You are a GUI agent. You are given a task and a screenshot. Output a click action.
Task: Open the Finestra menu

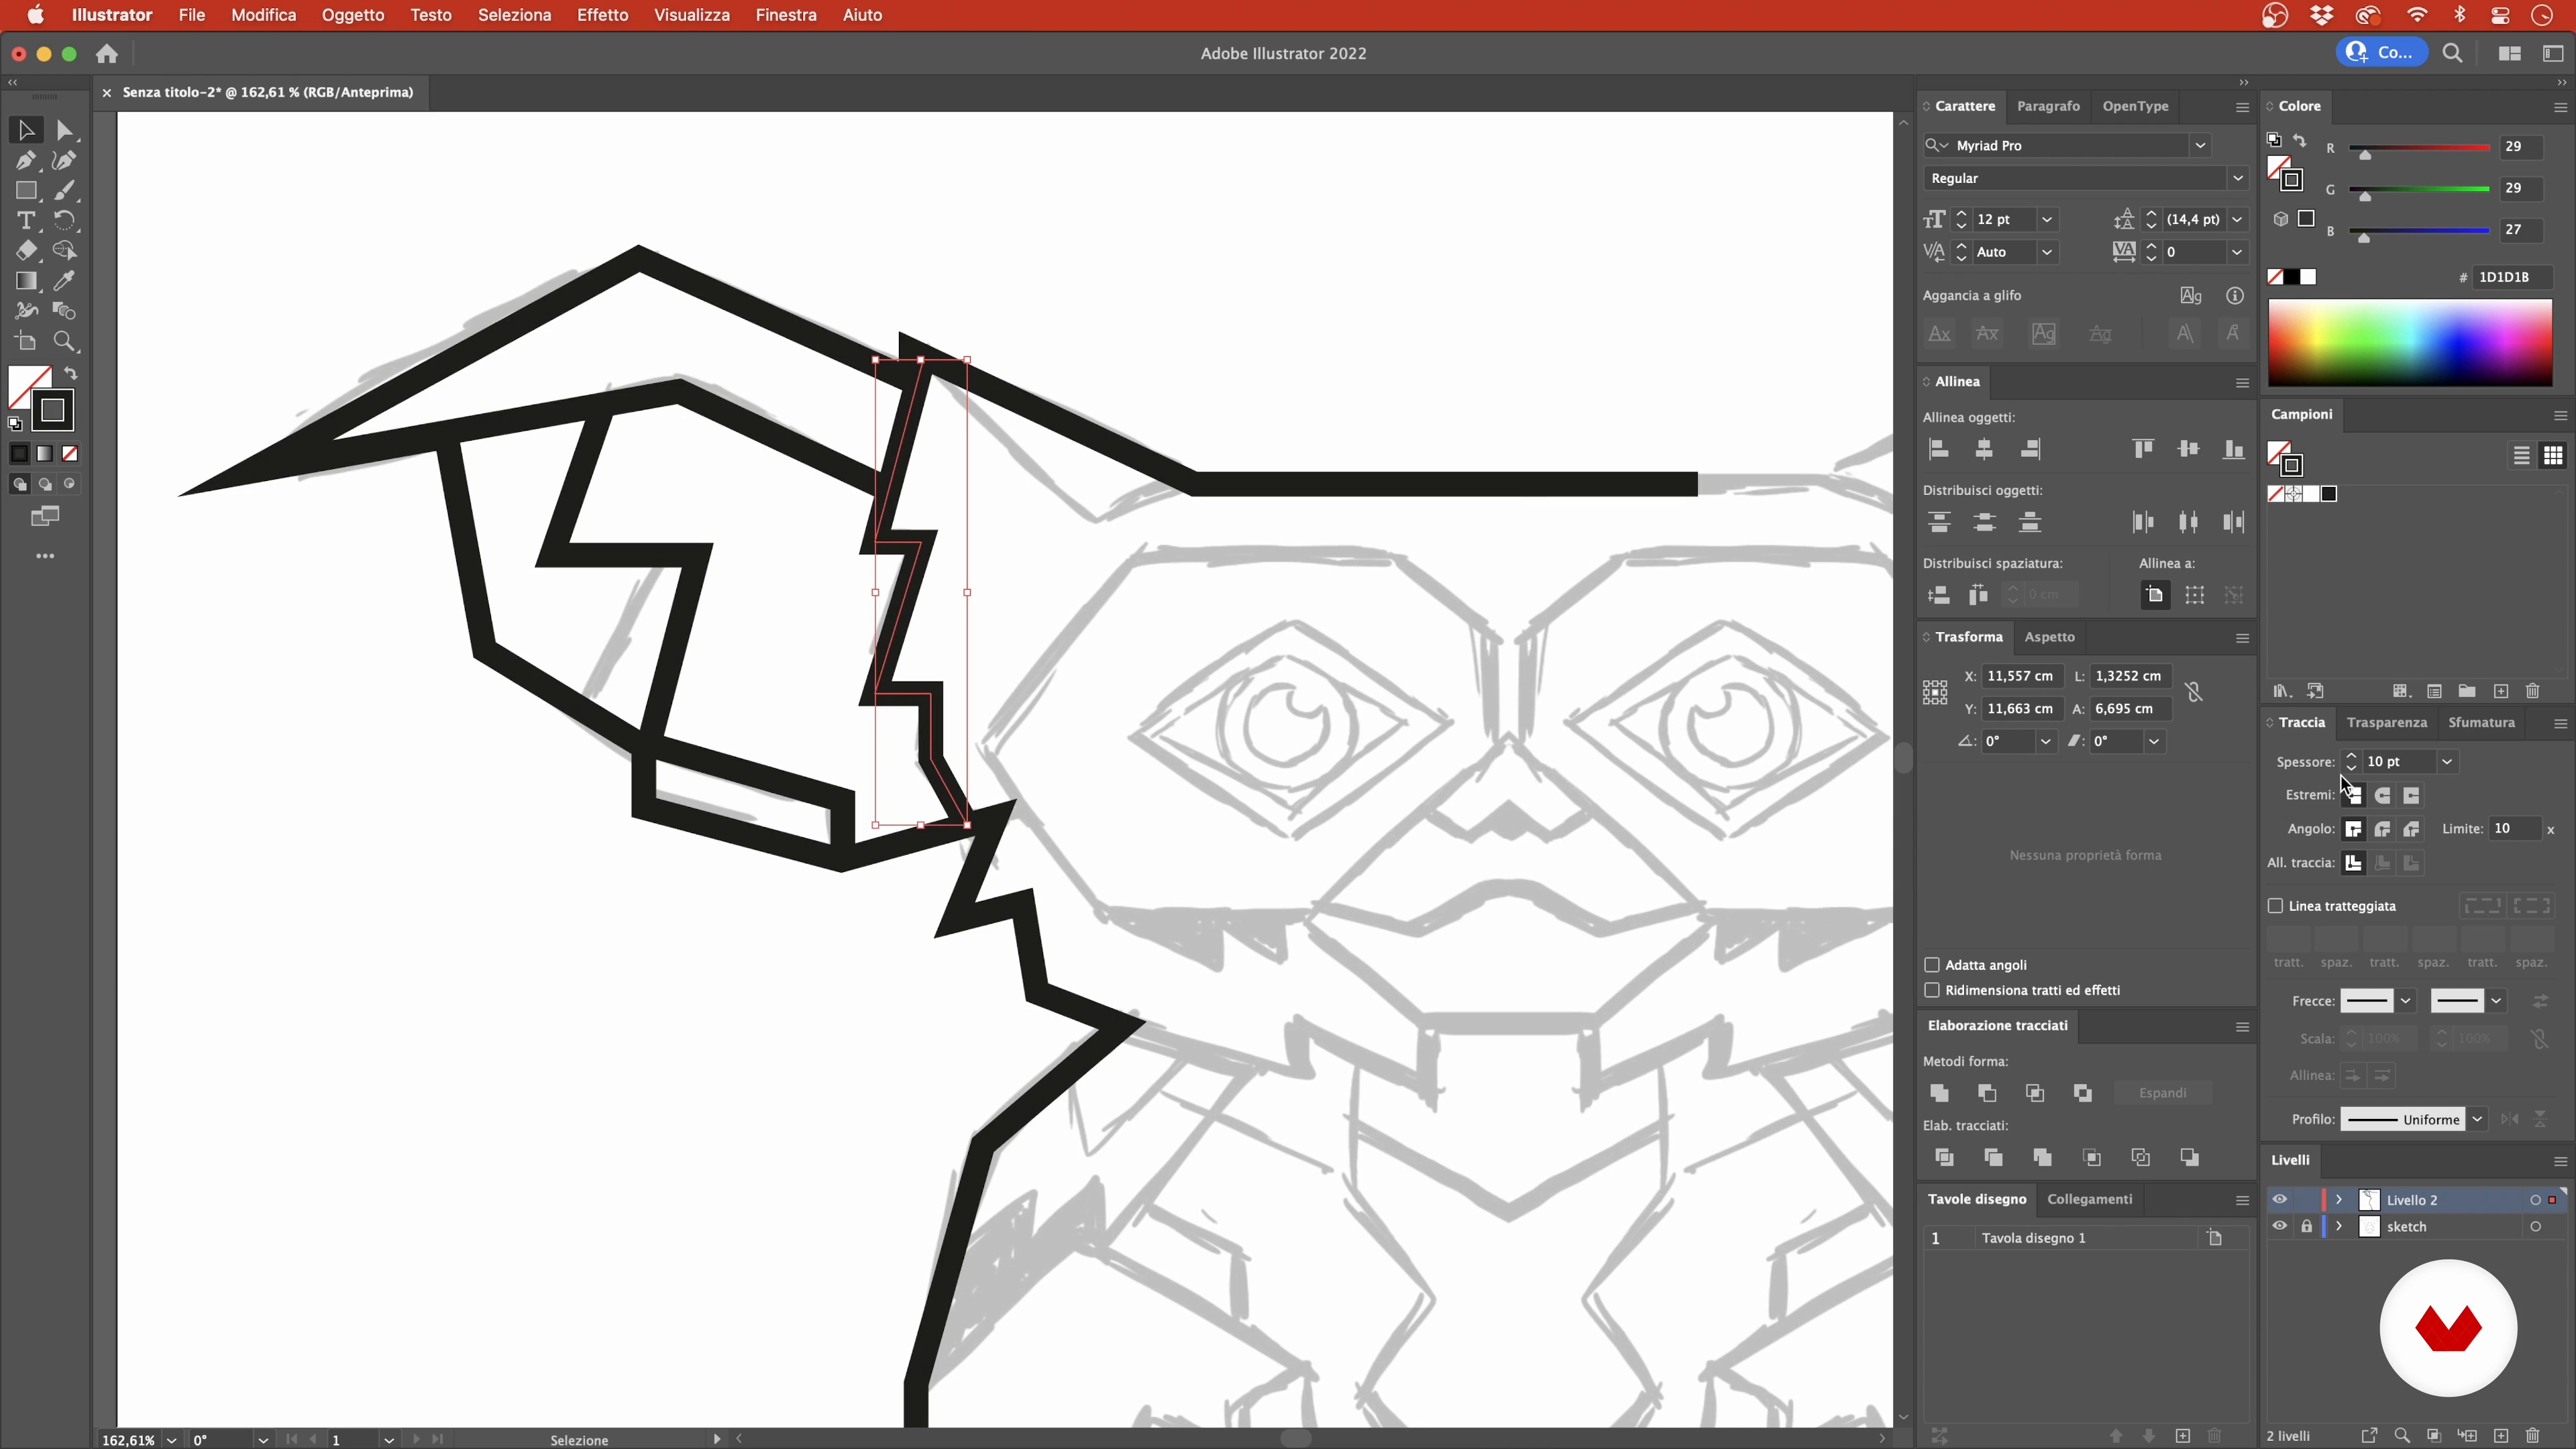coord(786,15)
